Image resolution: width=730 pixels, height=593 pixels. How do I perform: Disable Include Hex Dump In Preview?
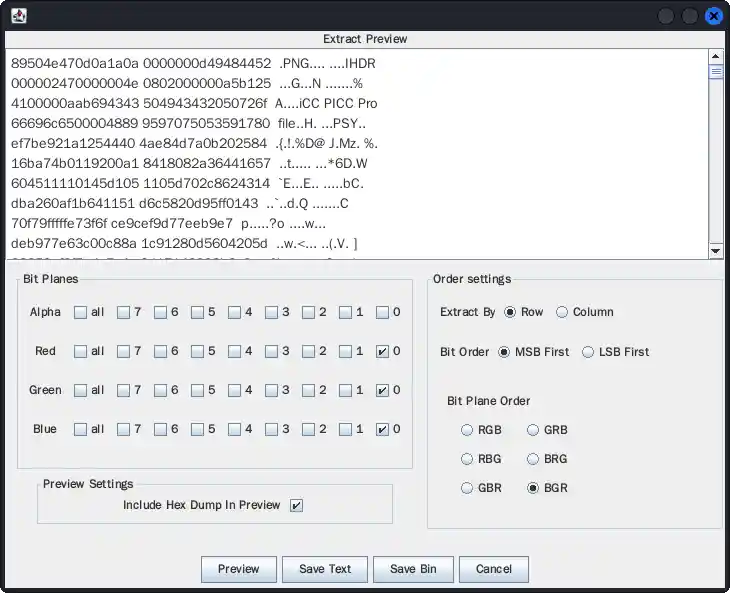click(296, 505)
